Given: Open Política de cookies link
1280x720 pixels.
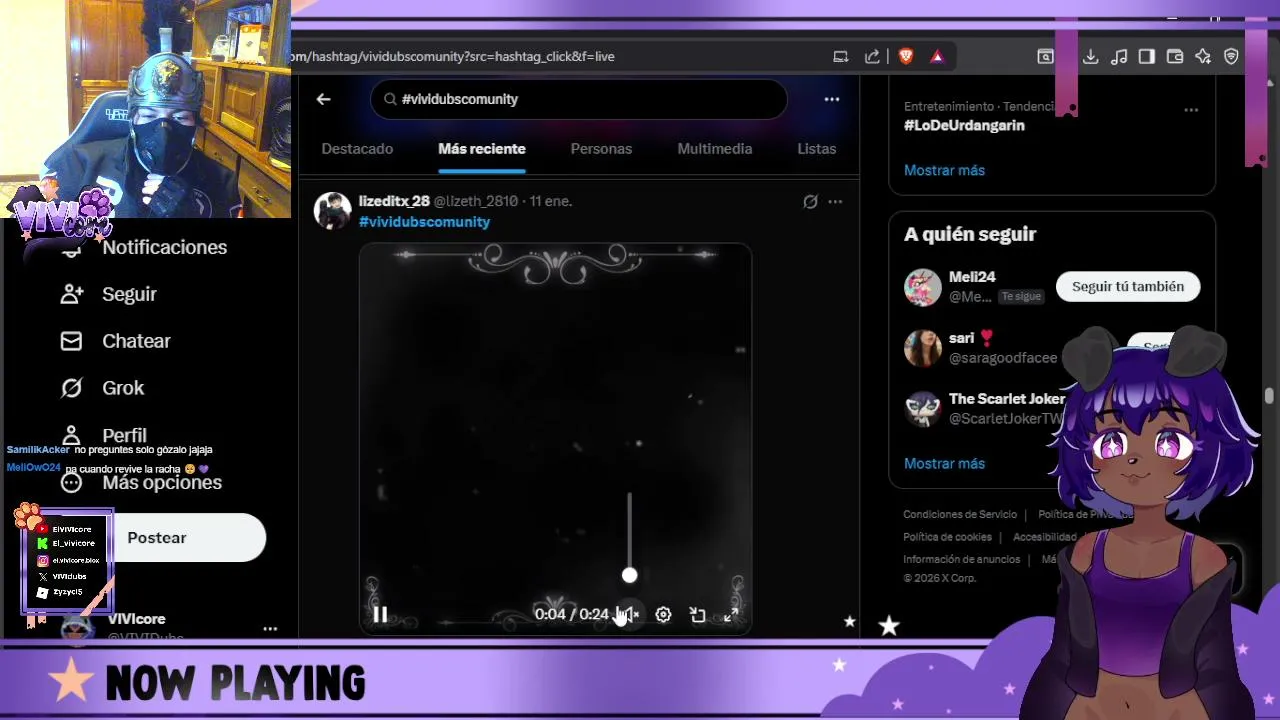Looking at the screenshot, I should pos(947,537).
